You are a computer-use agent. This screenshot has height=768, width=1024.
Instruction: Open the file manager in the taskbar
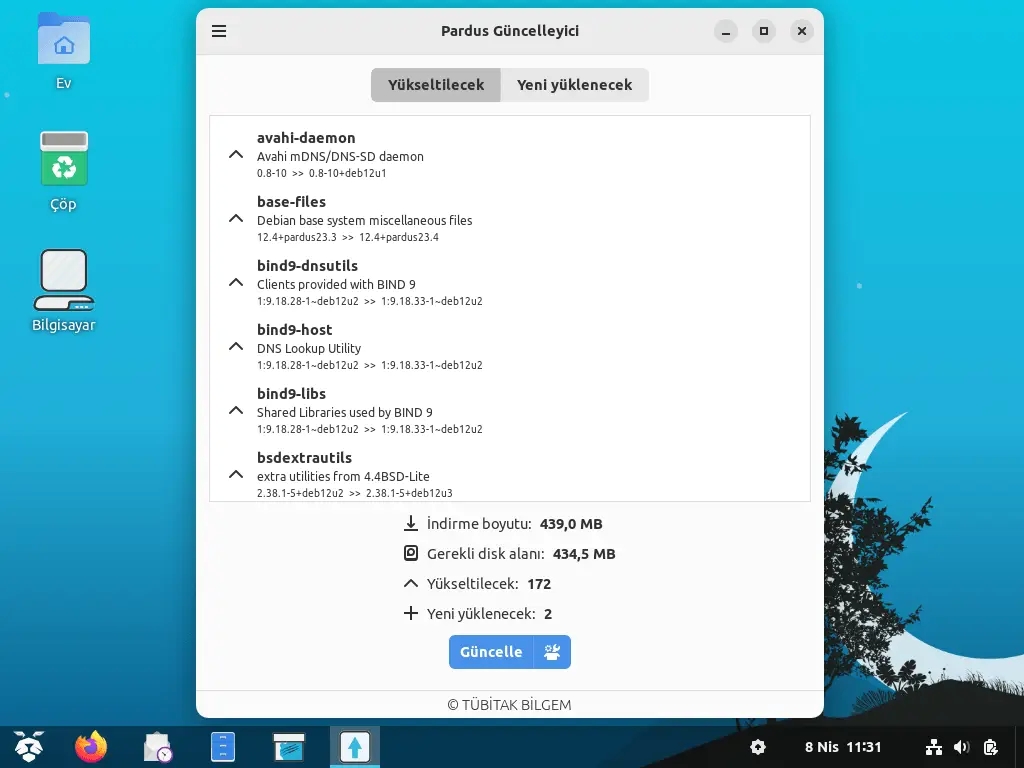tap(223, 746)
